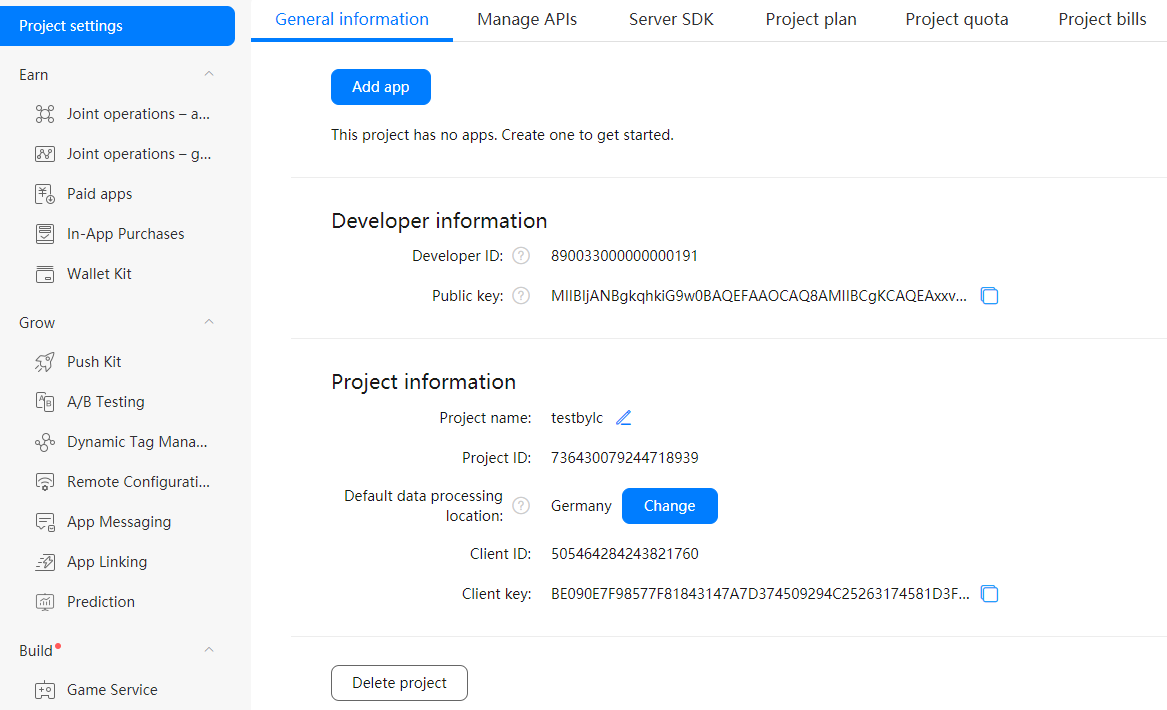
Task: Change the default data processing location
Action: click(669, 506)
